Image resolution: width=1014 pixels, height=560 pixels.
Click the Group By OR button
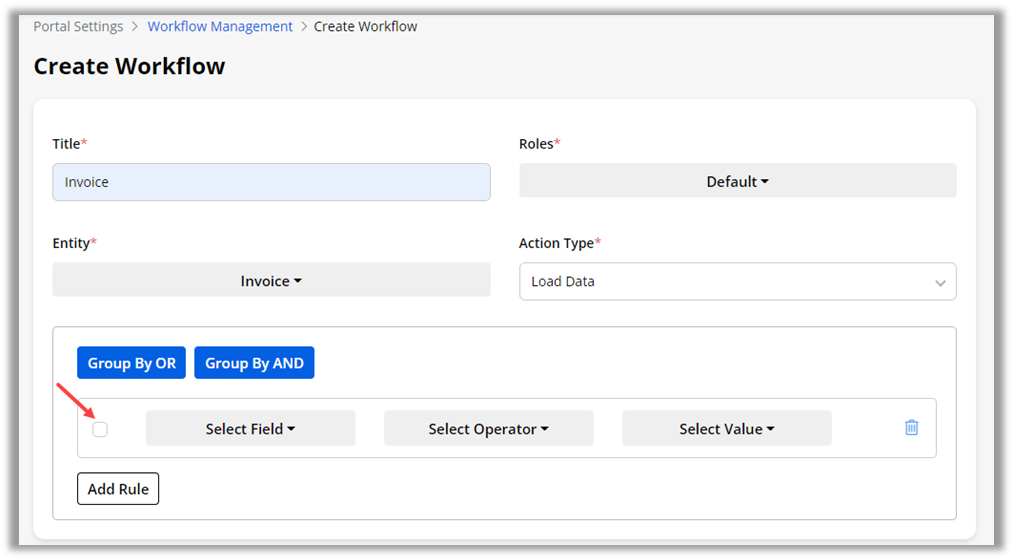click(x=131, y=363)
